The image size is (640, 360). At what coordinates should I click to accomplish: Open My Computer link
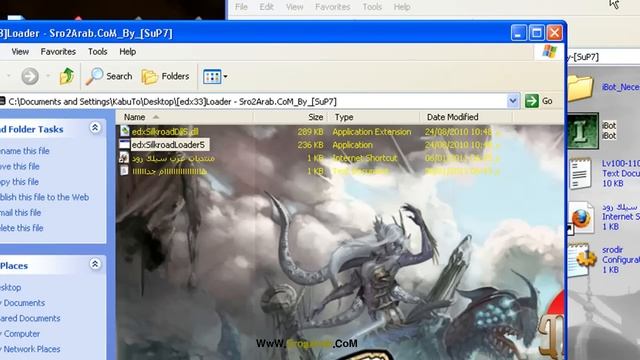click(20, 334)
